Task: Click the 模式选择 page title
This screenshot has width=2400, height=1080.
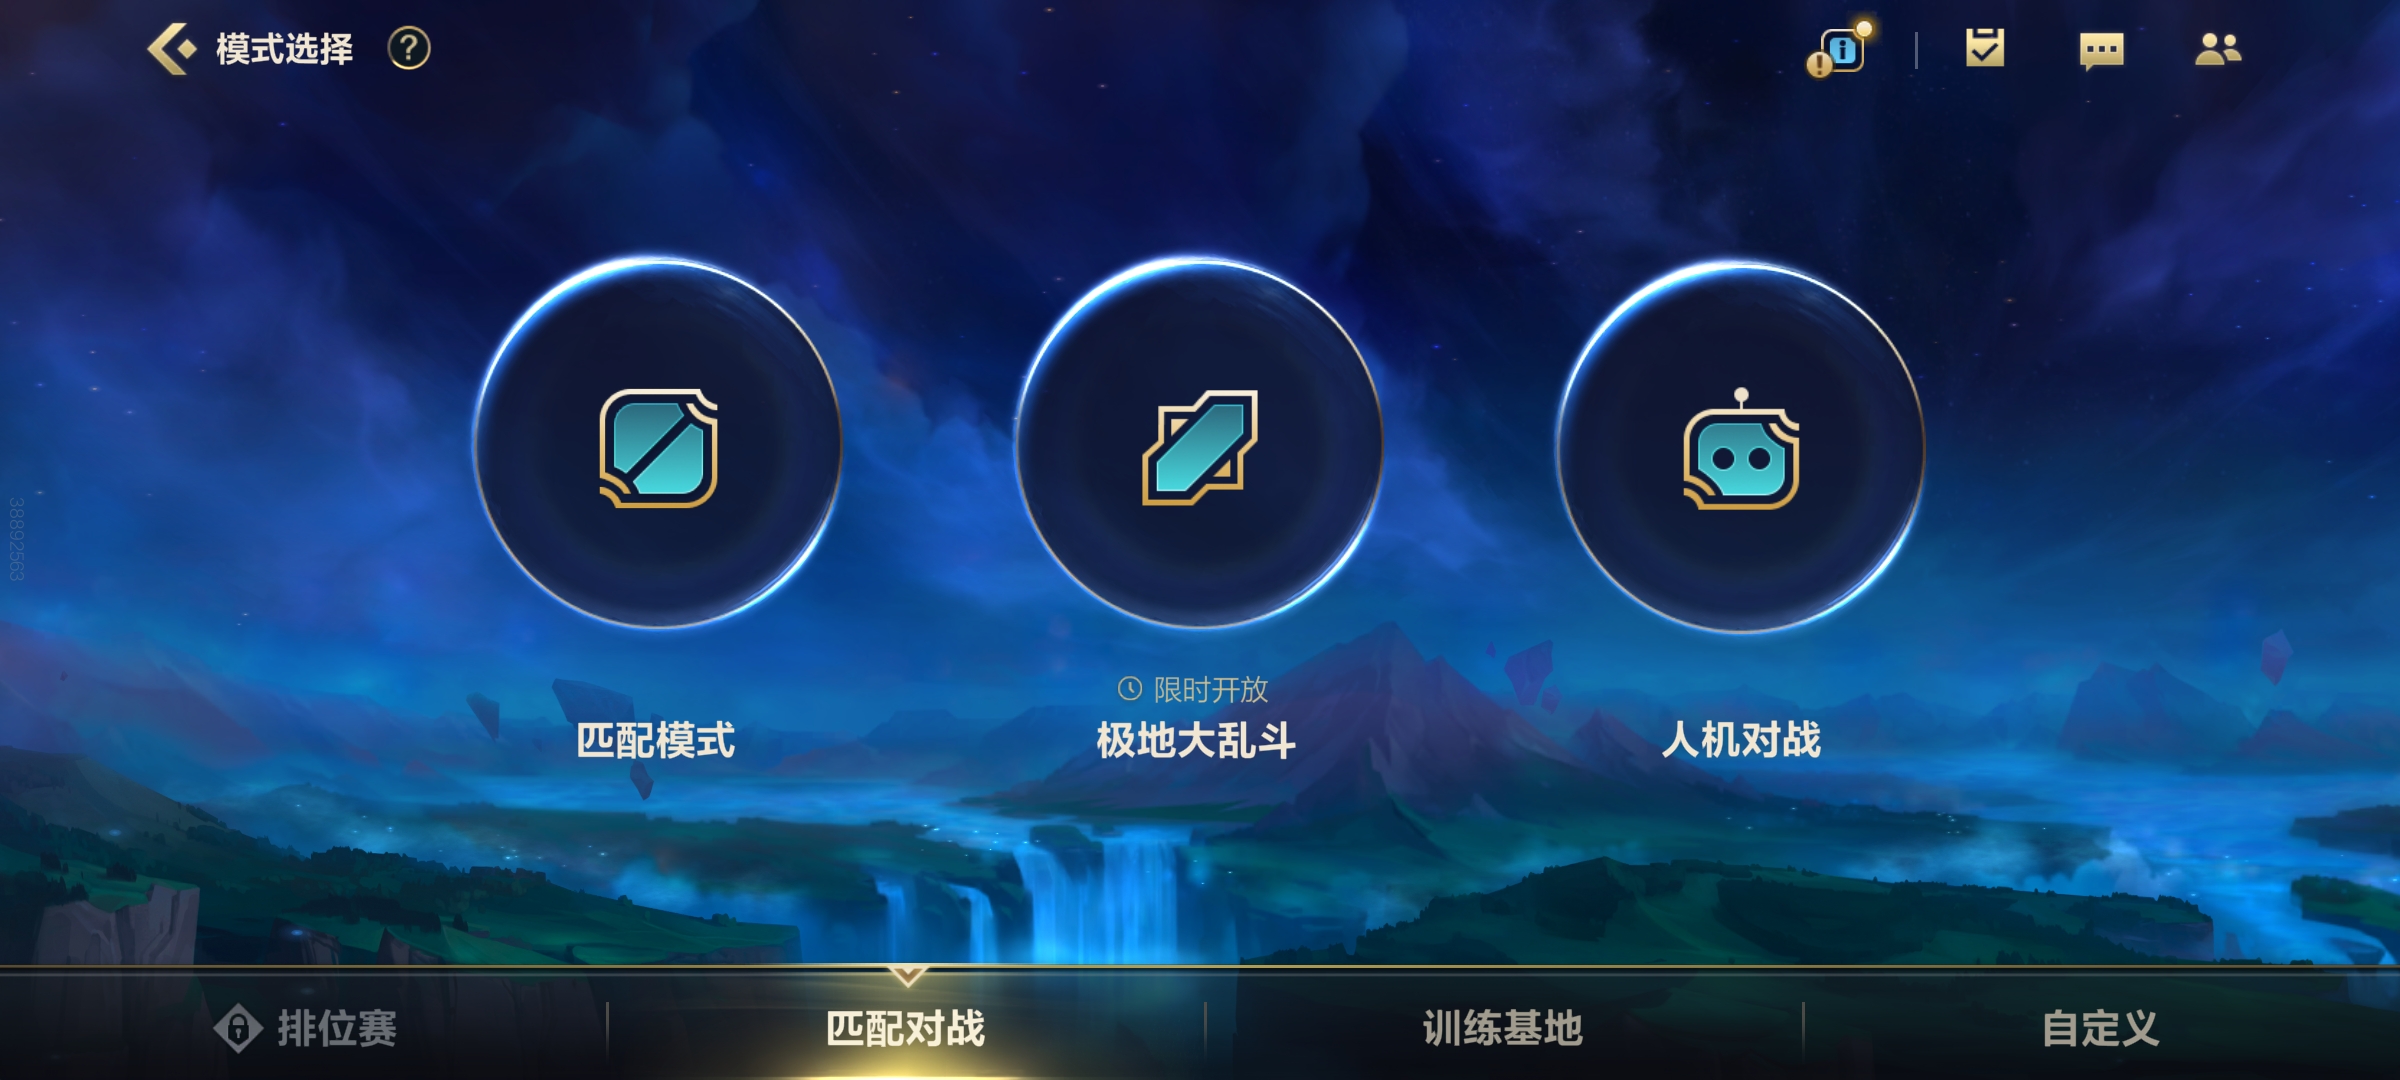Action: click(x=284, y=49)
